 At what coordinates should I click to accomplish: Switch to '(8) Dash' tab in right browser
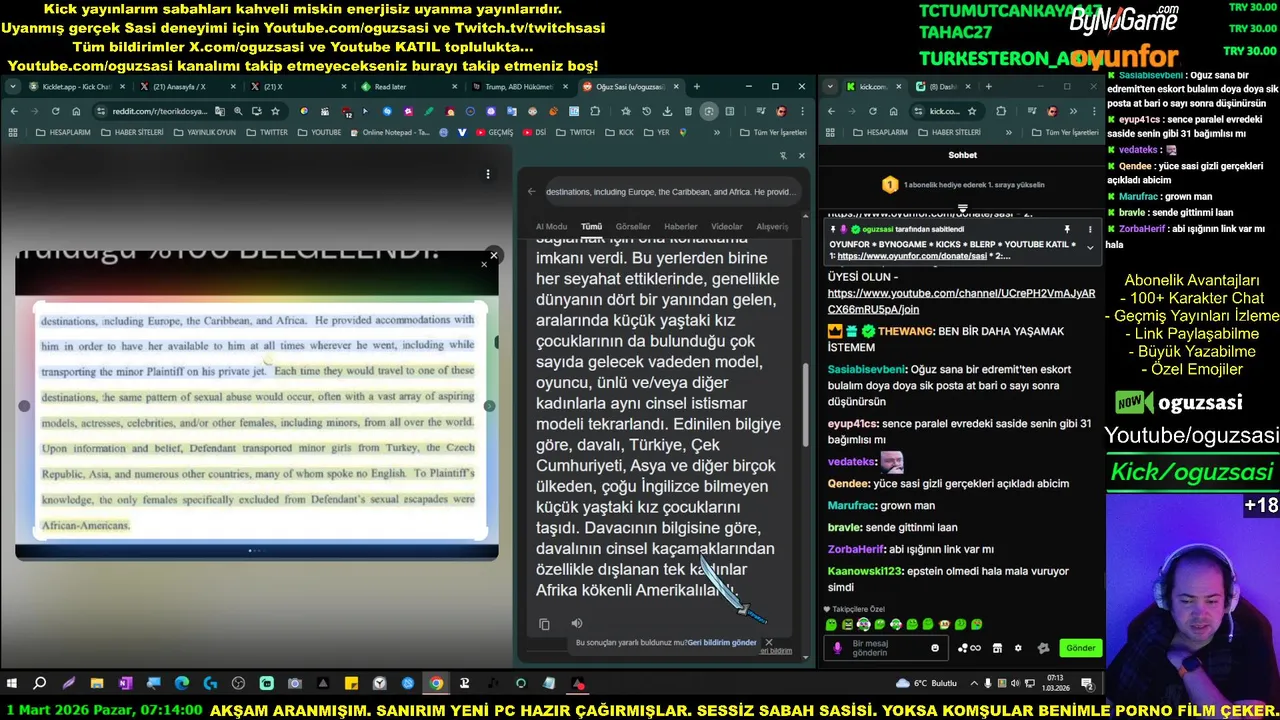[x=940, y=86]
